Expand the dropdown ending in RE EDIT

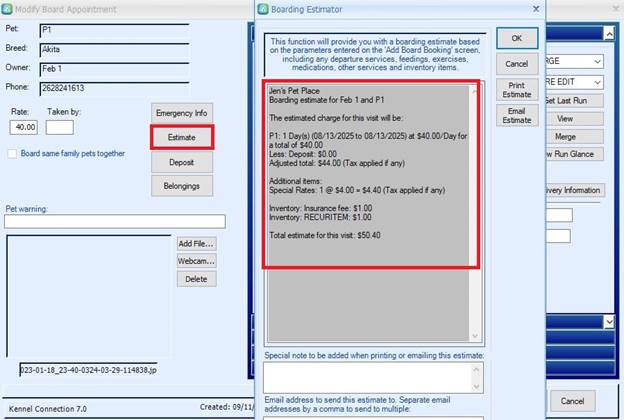pos(597,82)
